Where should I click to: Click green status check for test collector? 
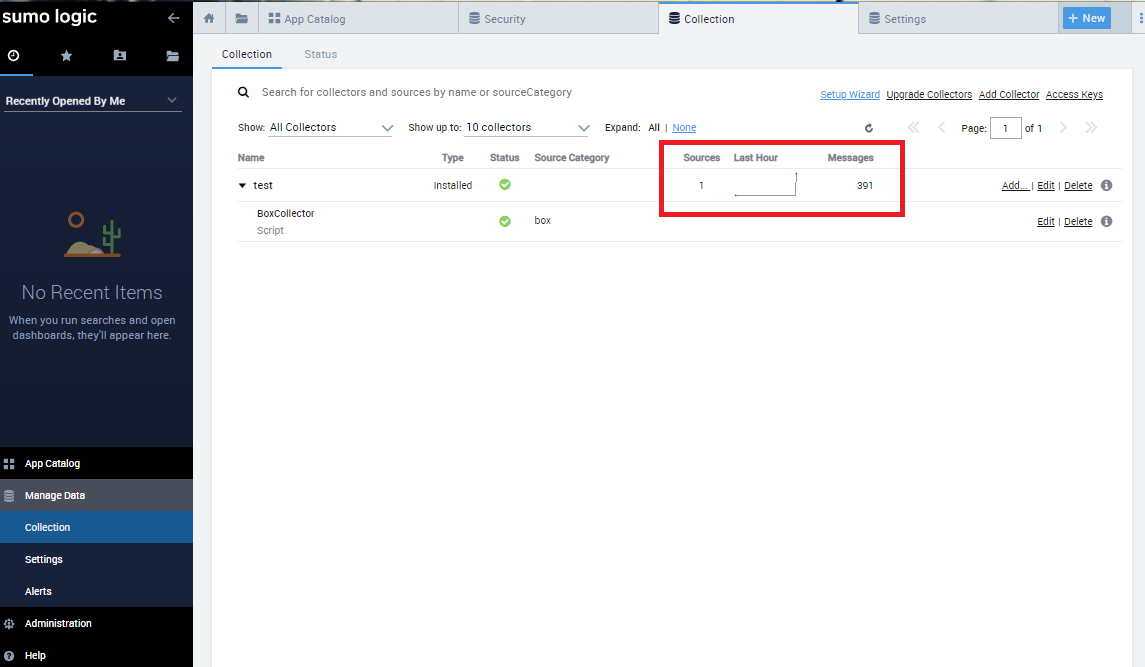[505, 184]
